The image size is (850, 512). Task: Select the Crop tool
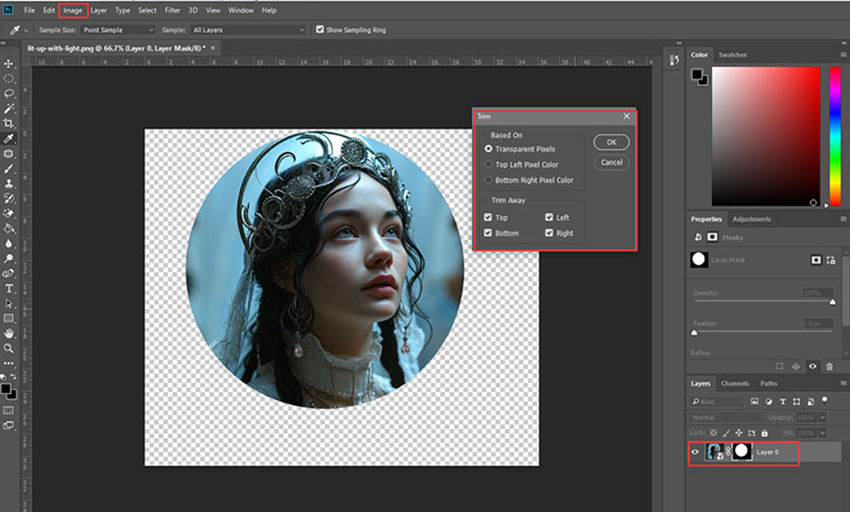(x=9, y=124)
